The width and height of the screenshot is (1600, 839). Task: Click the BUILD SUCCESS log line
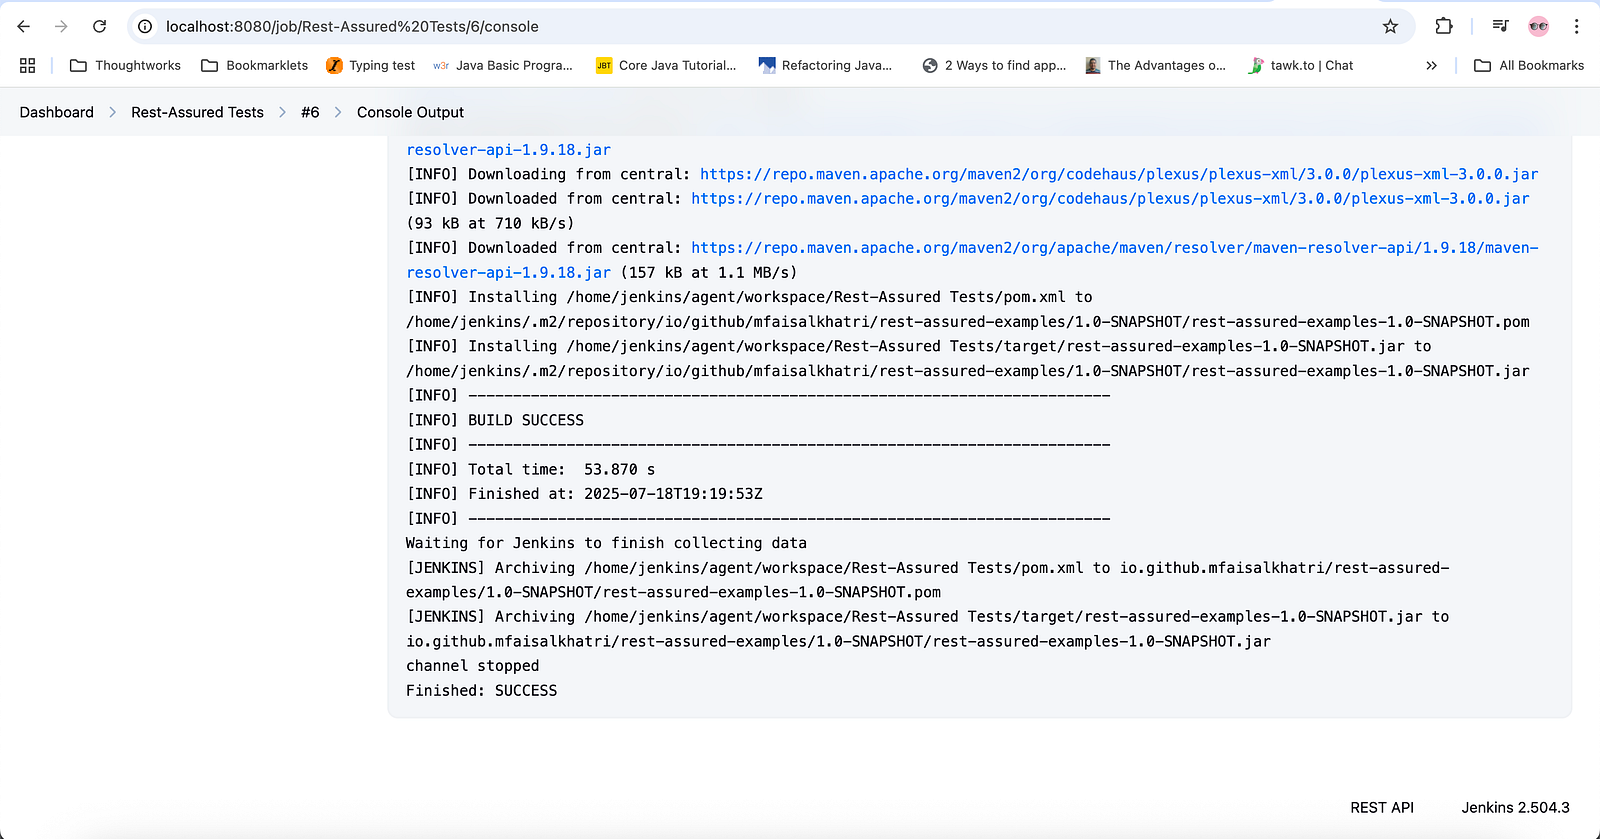coord(495,420)
